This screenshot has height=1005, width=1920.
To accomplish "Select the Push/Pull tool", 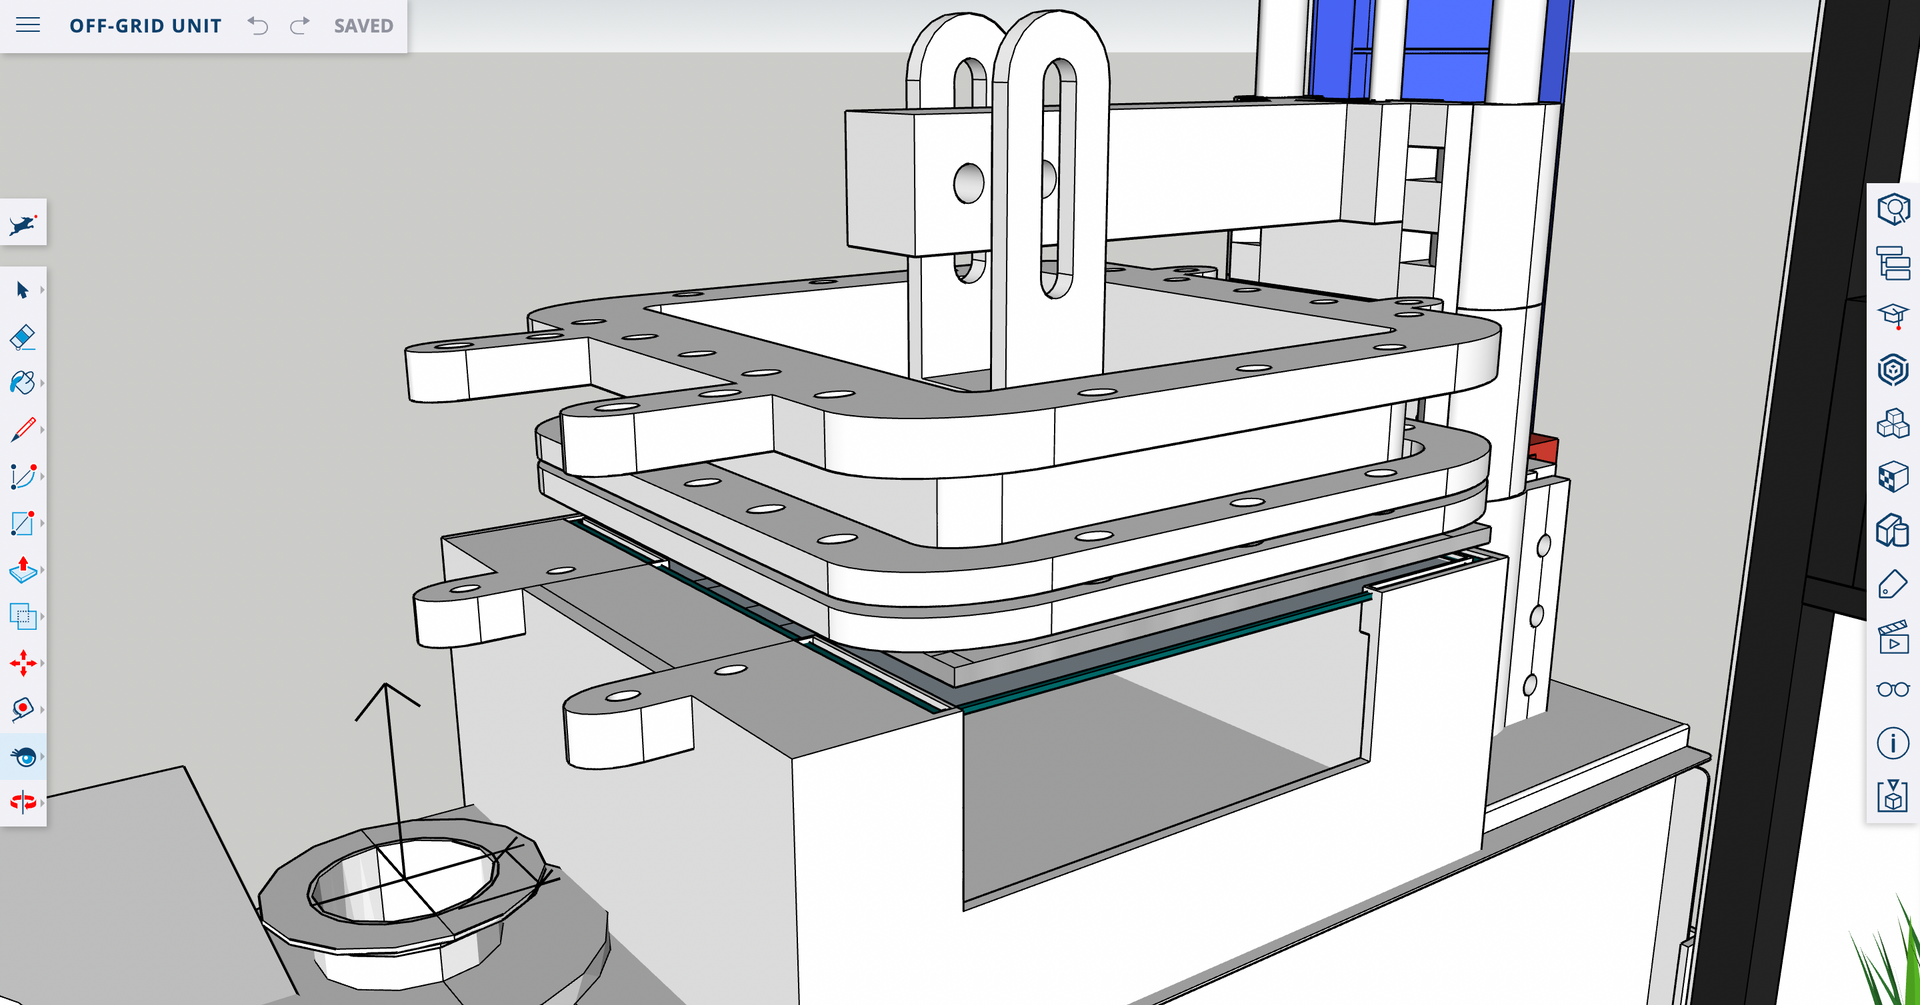I will coord(22,570).
